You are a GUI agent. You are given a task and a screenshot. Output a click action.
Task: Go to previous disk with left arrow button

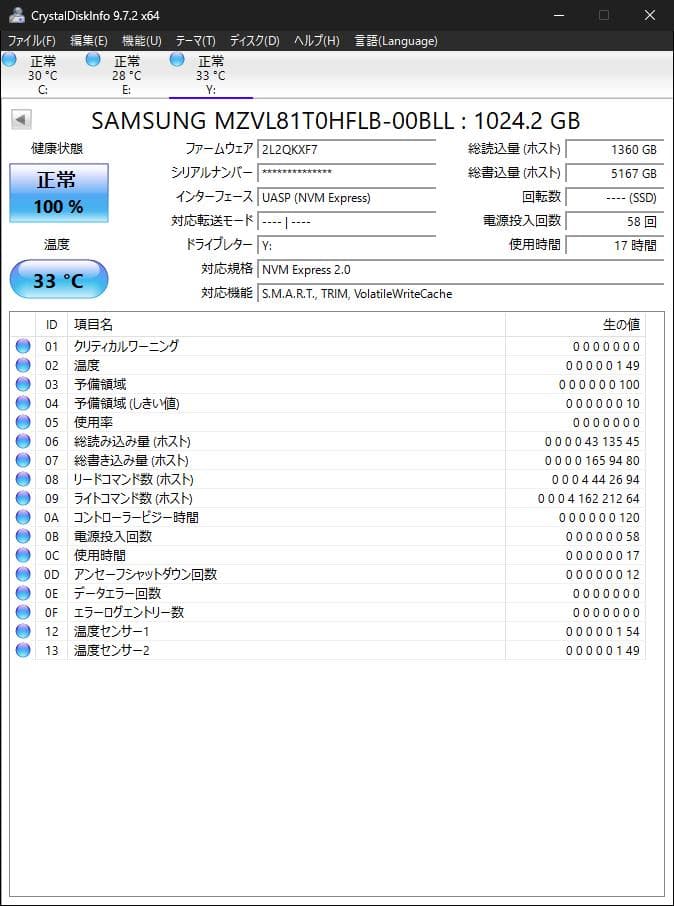point(21,120)
